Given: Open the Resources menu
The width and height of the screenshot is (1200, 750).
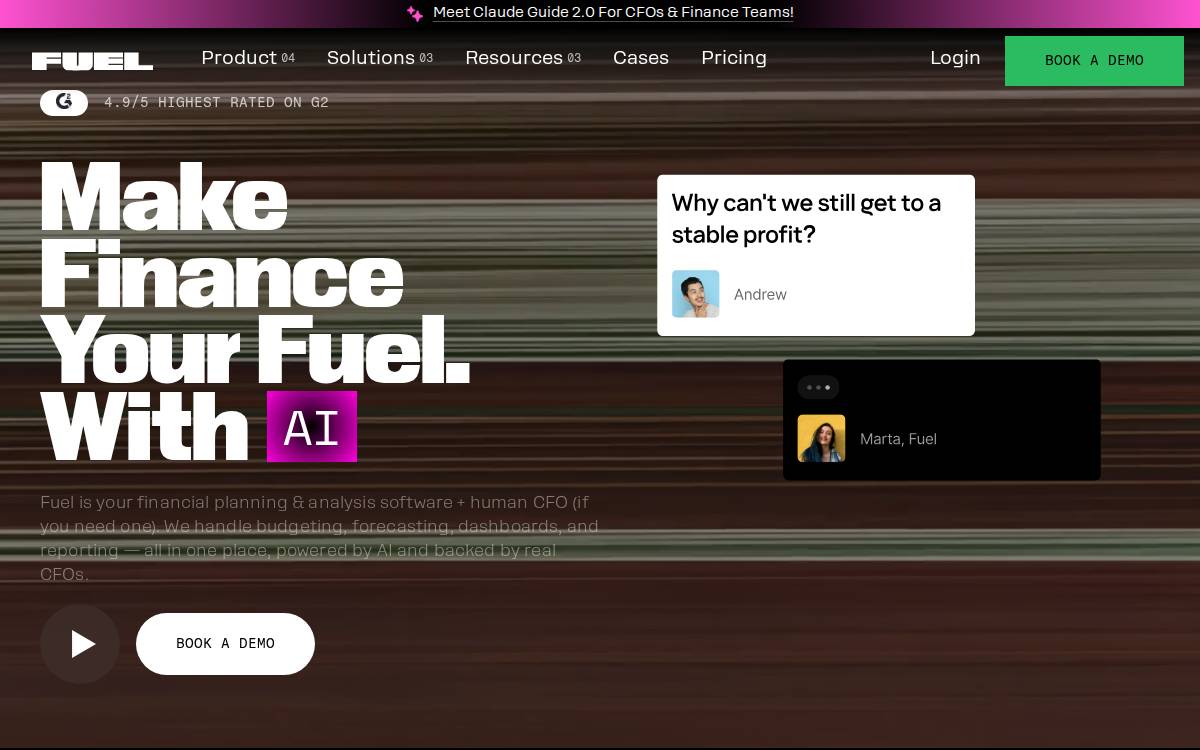Looking at the screenshot, I should point(523,58).
